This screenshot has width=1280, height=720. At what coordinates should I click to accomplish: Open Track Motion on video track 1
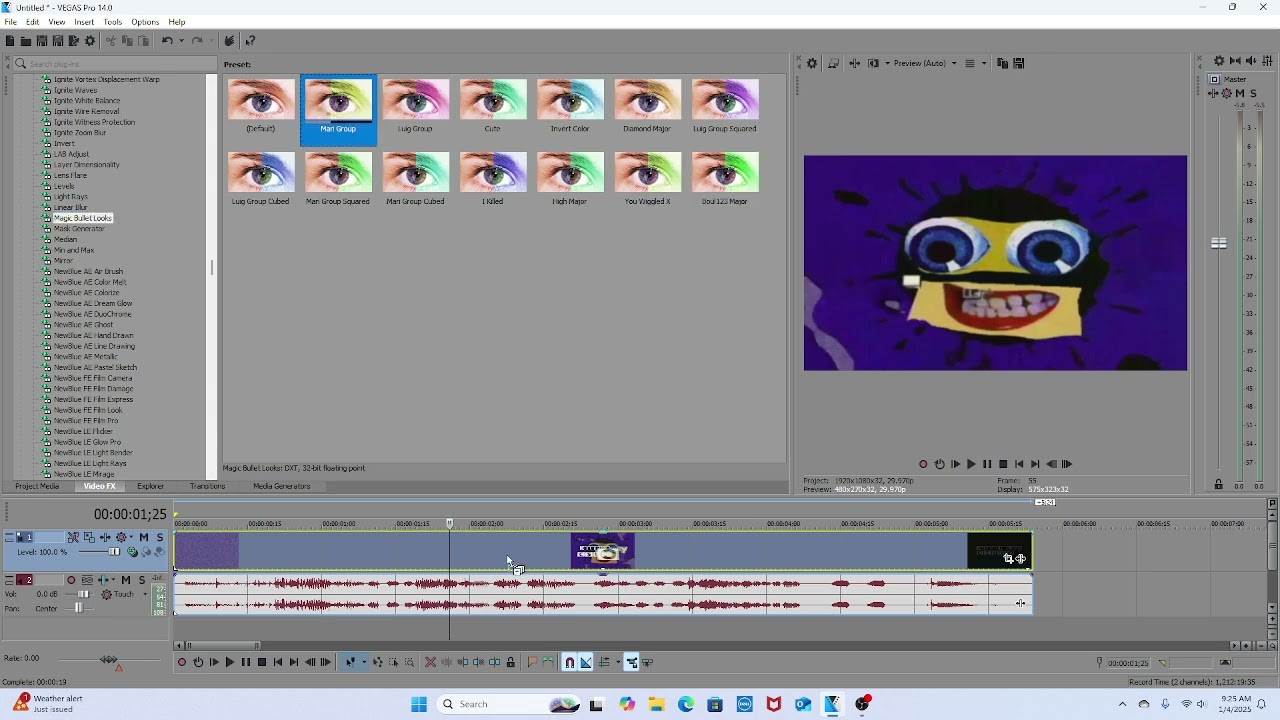click(89, 537)
